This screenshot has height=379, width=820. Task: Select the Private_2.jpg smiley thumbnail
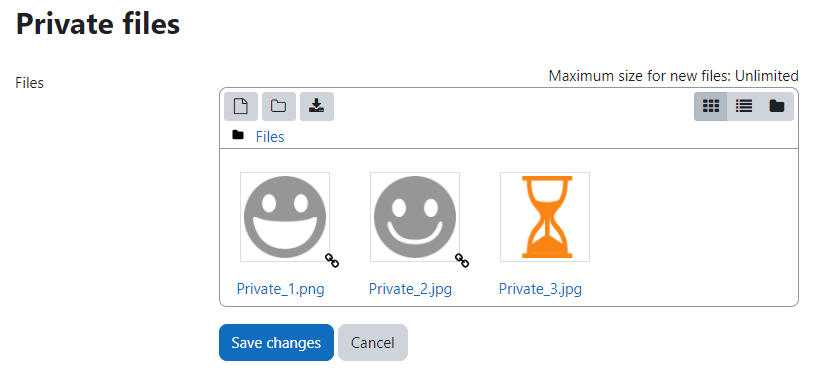(415, 217)
